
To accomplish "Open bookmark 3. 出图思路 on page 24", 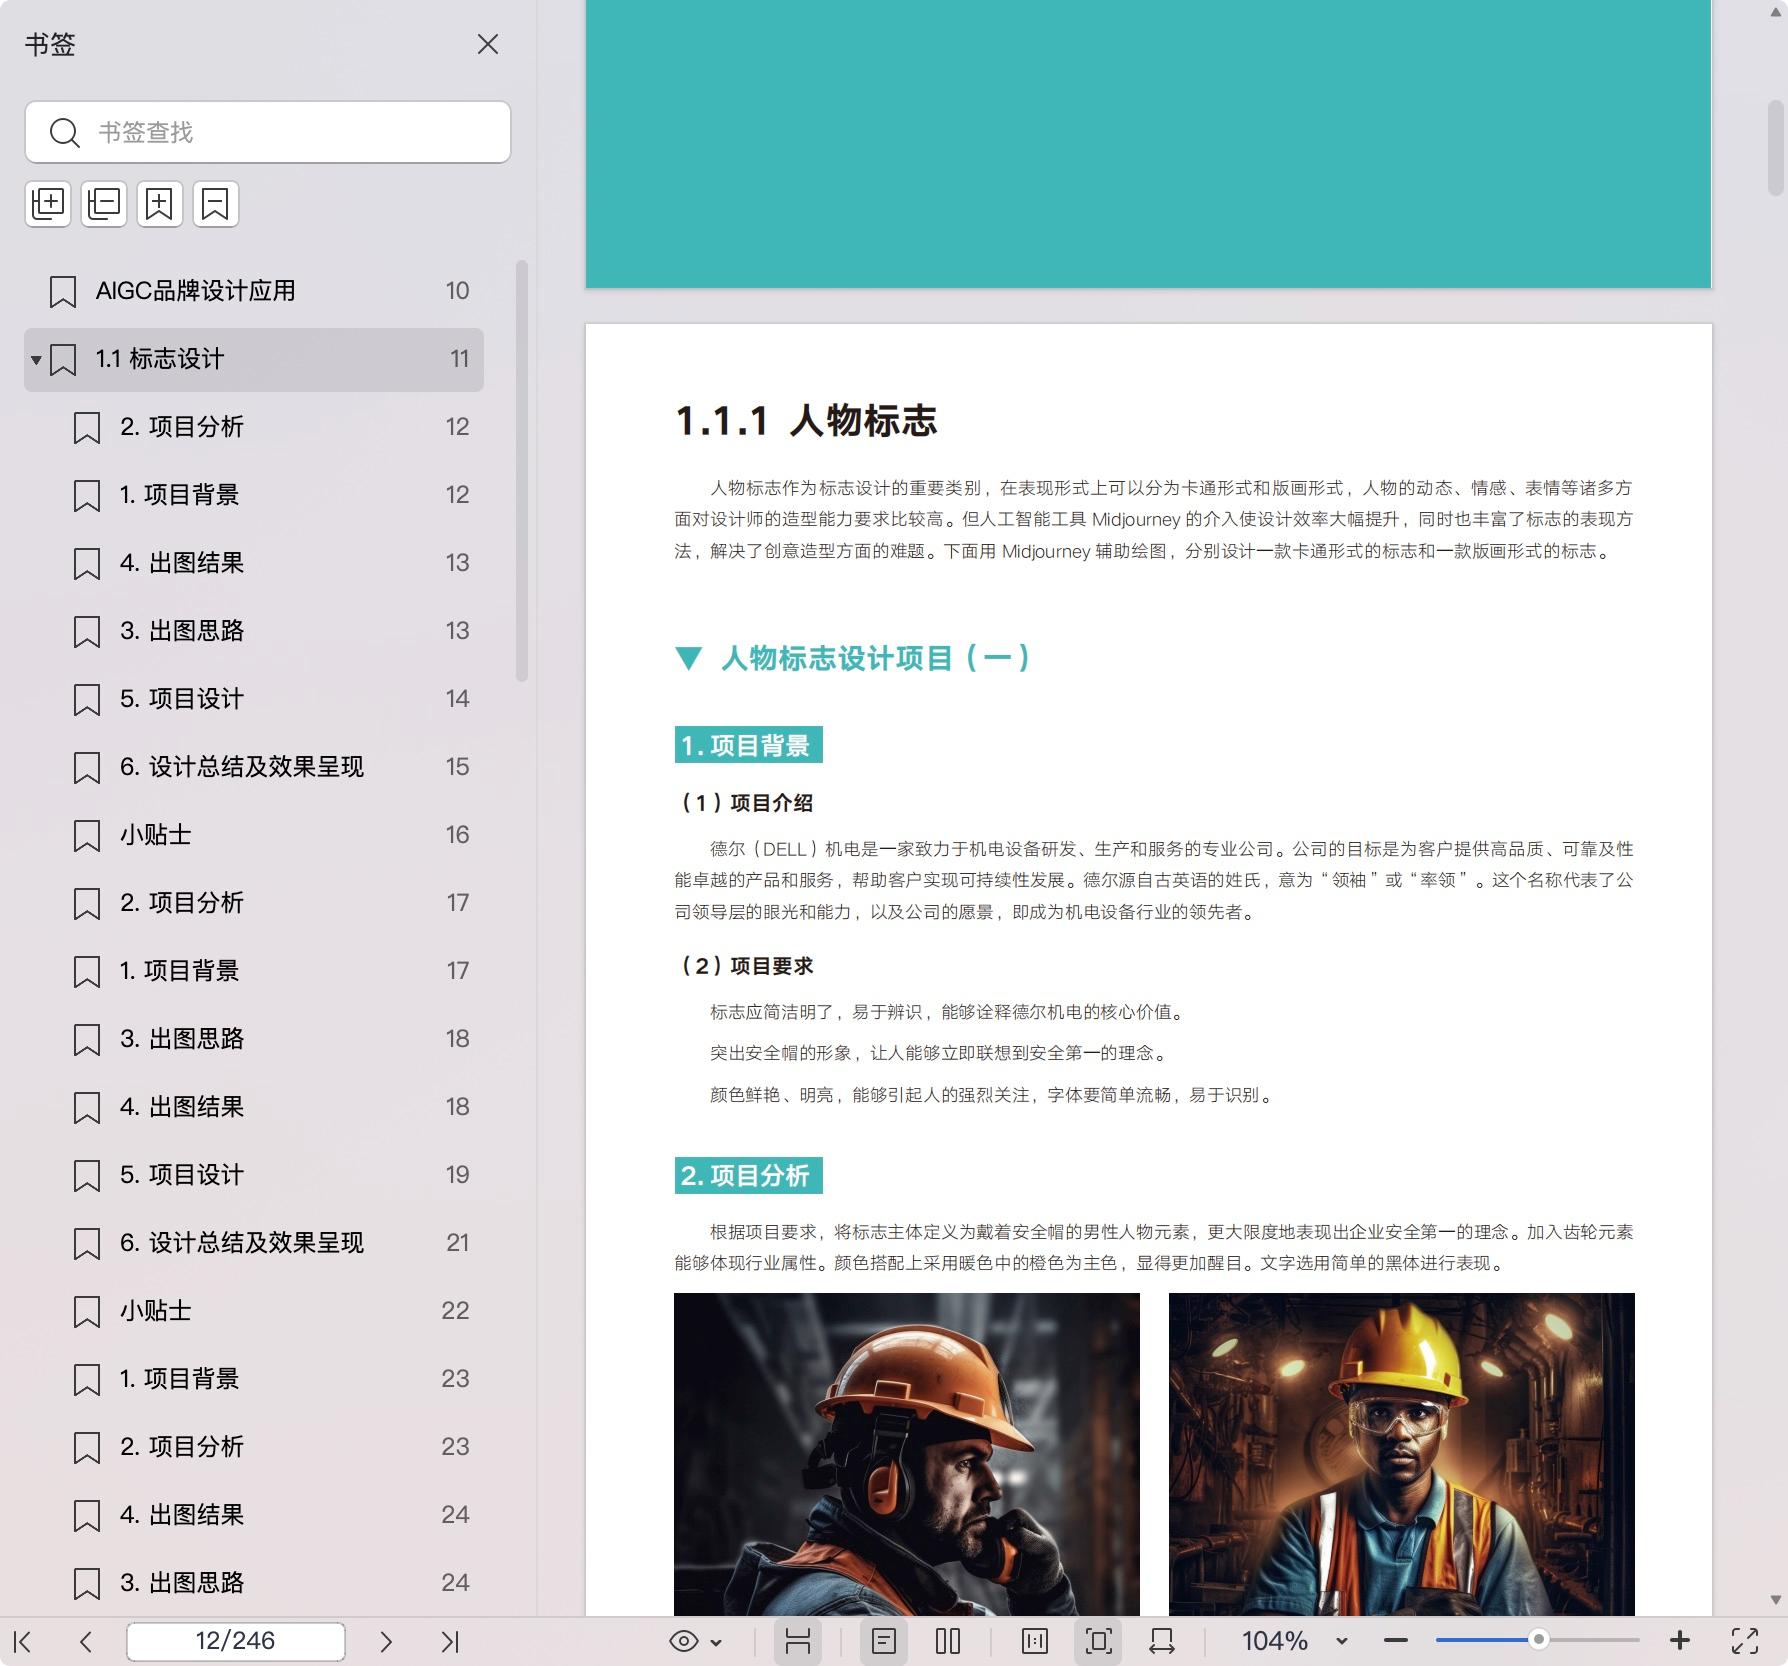I will (x=254, y=1583).
